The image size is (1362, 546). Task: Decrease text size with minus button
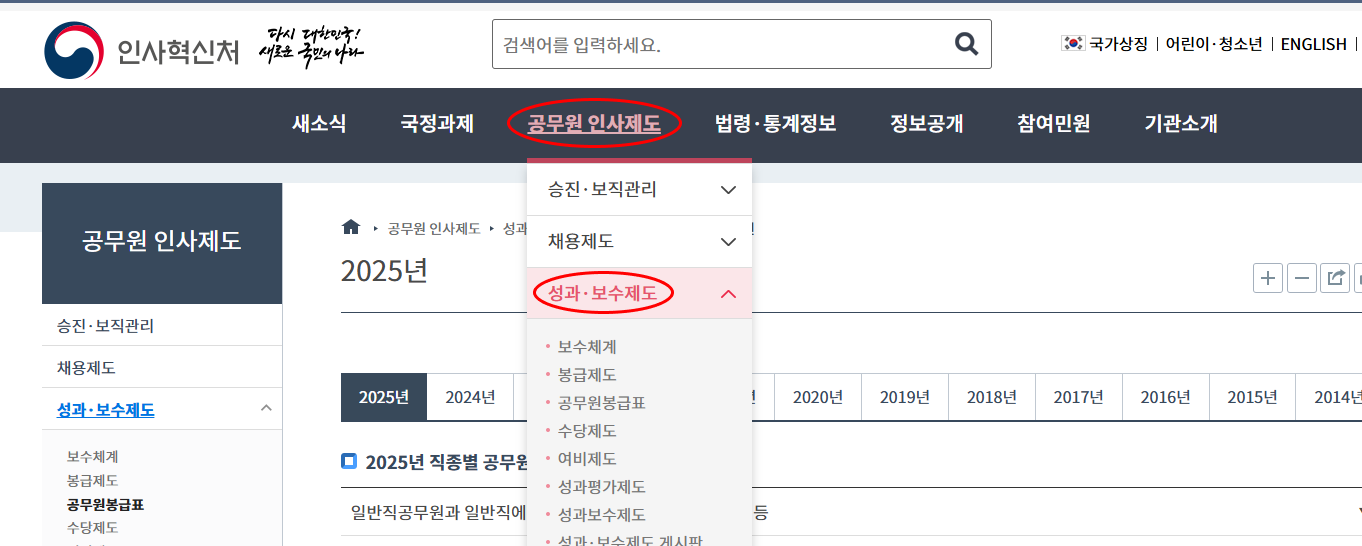pos(1301,278)
